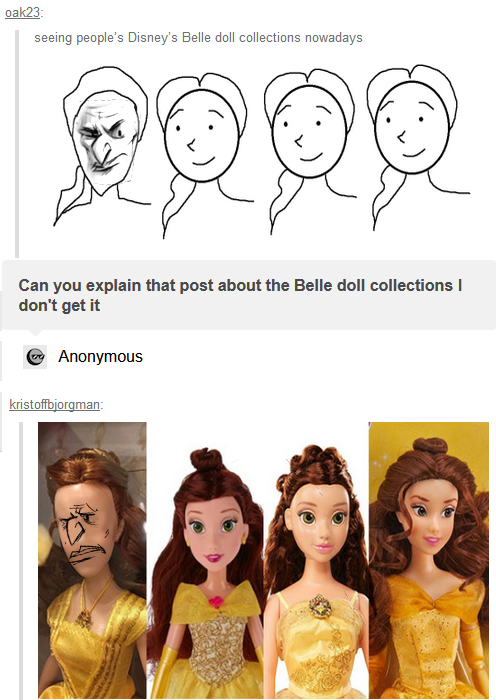Click the gray quote bar beside kristoffbjorgman's reply

click(x=21, y=560)
